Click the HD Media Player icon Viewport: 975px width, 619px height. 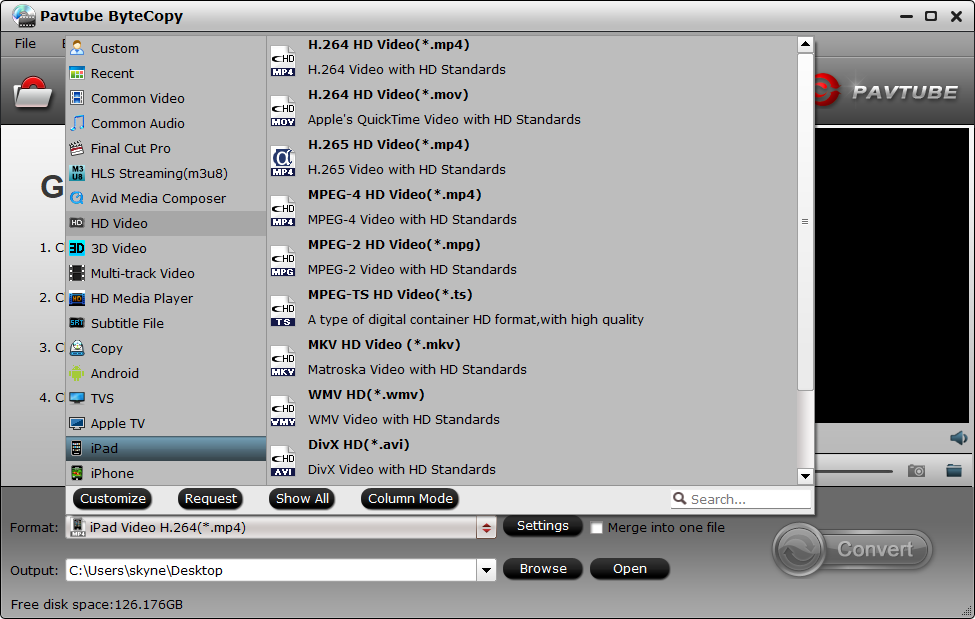pos(77,298)
